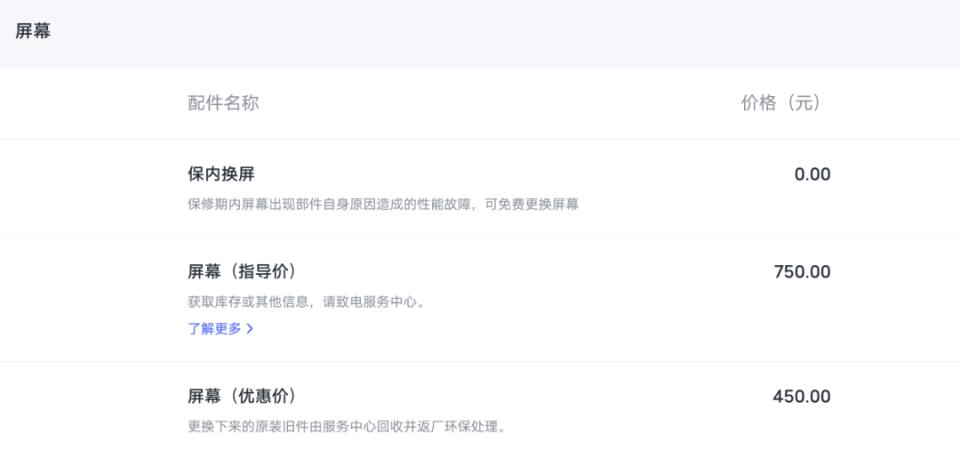Select the 保内换屏 item title
Screen dimensions: 960x458
[220, 175]
